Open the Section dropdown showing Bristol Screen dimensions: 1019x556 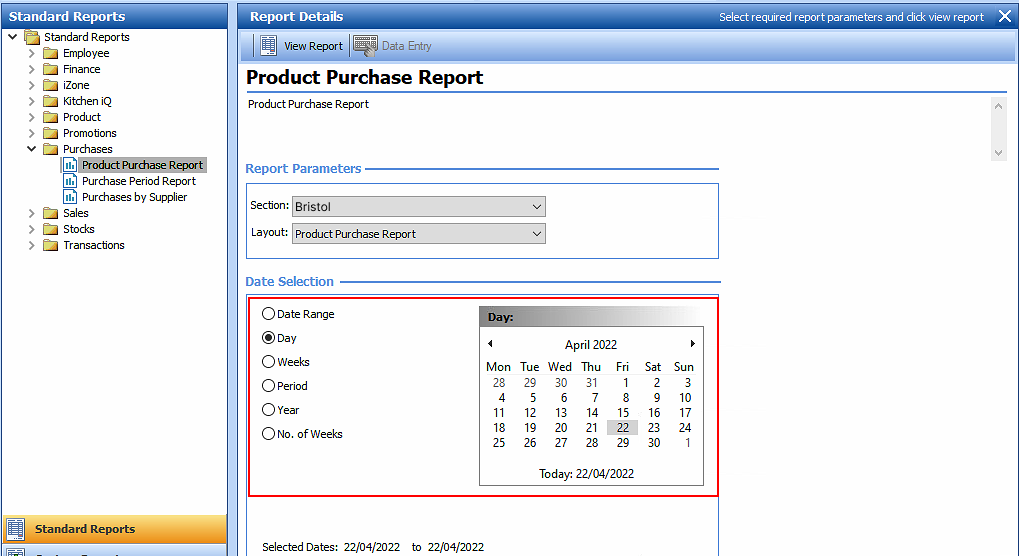418,207
